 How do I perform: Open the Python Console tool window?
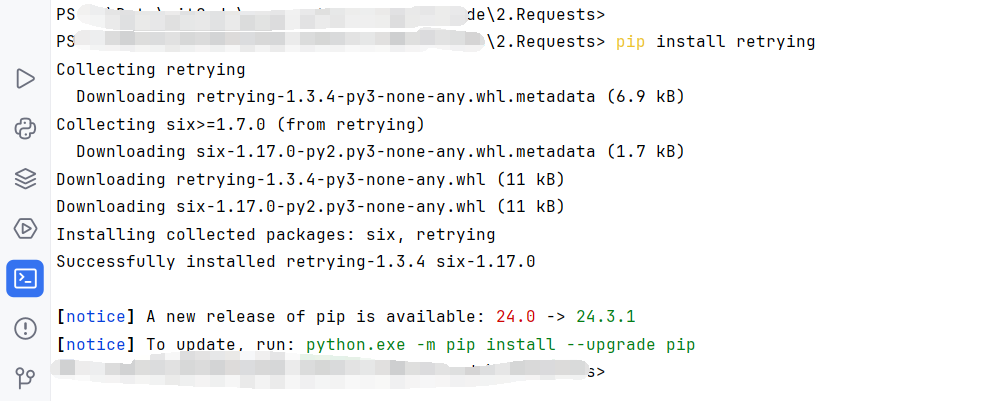click(x=25, y=129)
